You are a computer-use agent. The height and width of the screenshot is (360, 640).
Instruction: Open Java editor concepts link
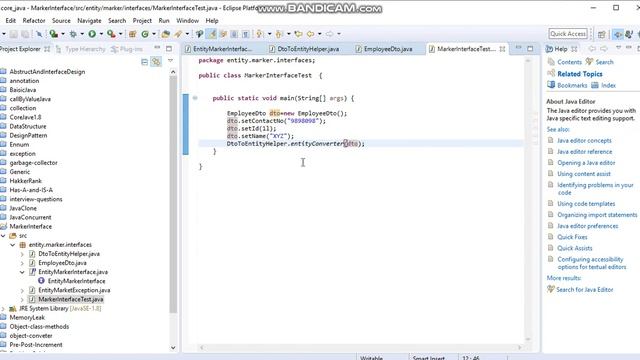coord(584,140)
